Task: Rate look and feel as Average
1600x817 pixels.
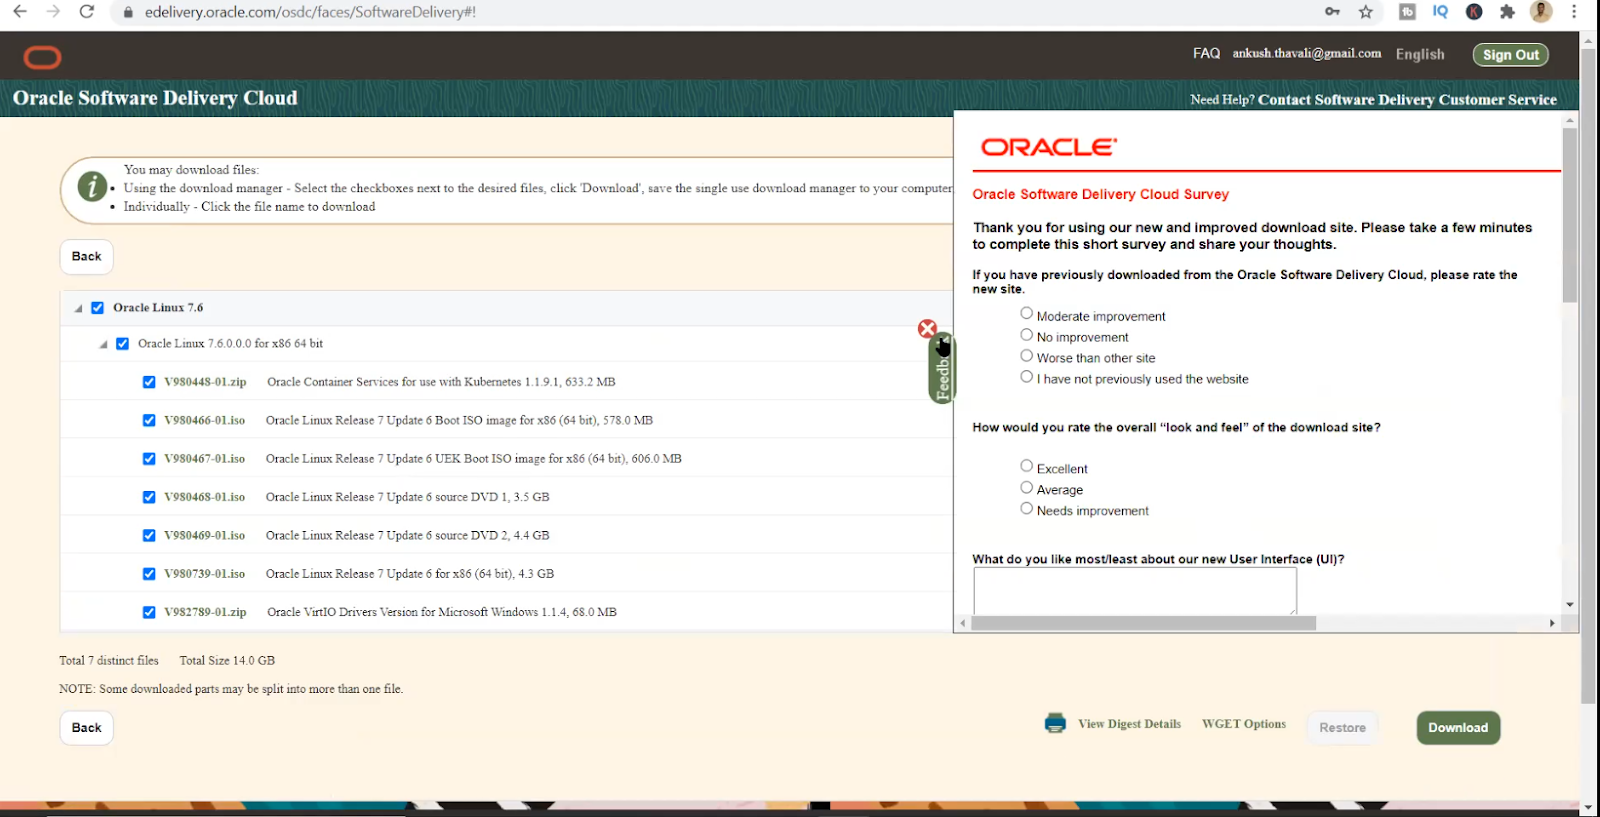Action: pos(1026,488)
